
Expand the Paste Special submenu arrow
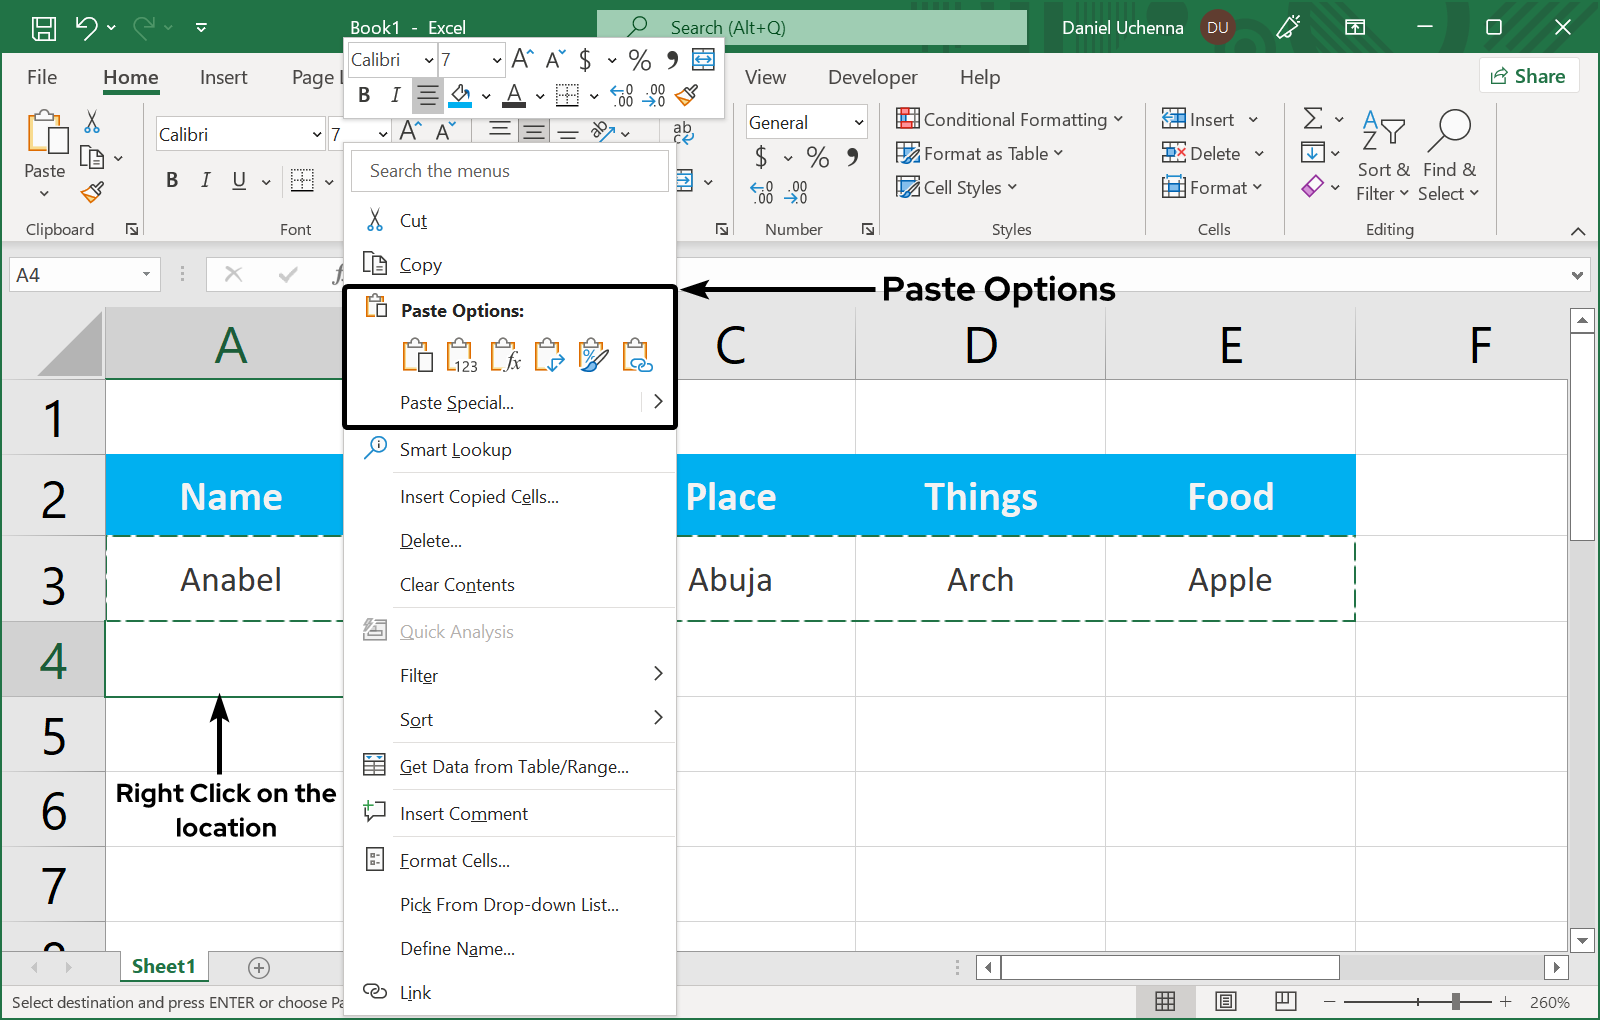657,402
